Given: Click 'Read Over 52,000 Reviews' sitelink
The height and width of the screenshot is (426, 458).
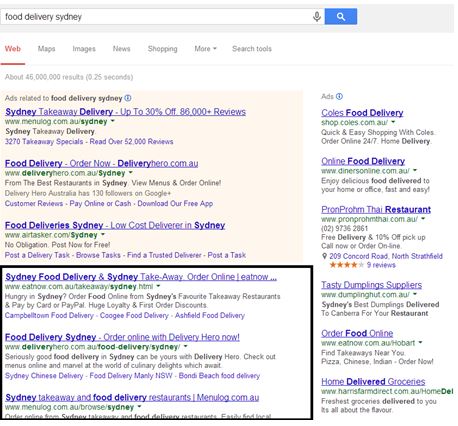Looking at the screenshot, I should 131,142.
